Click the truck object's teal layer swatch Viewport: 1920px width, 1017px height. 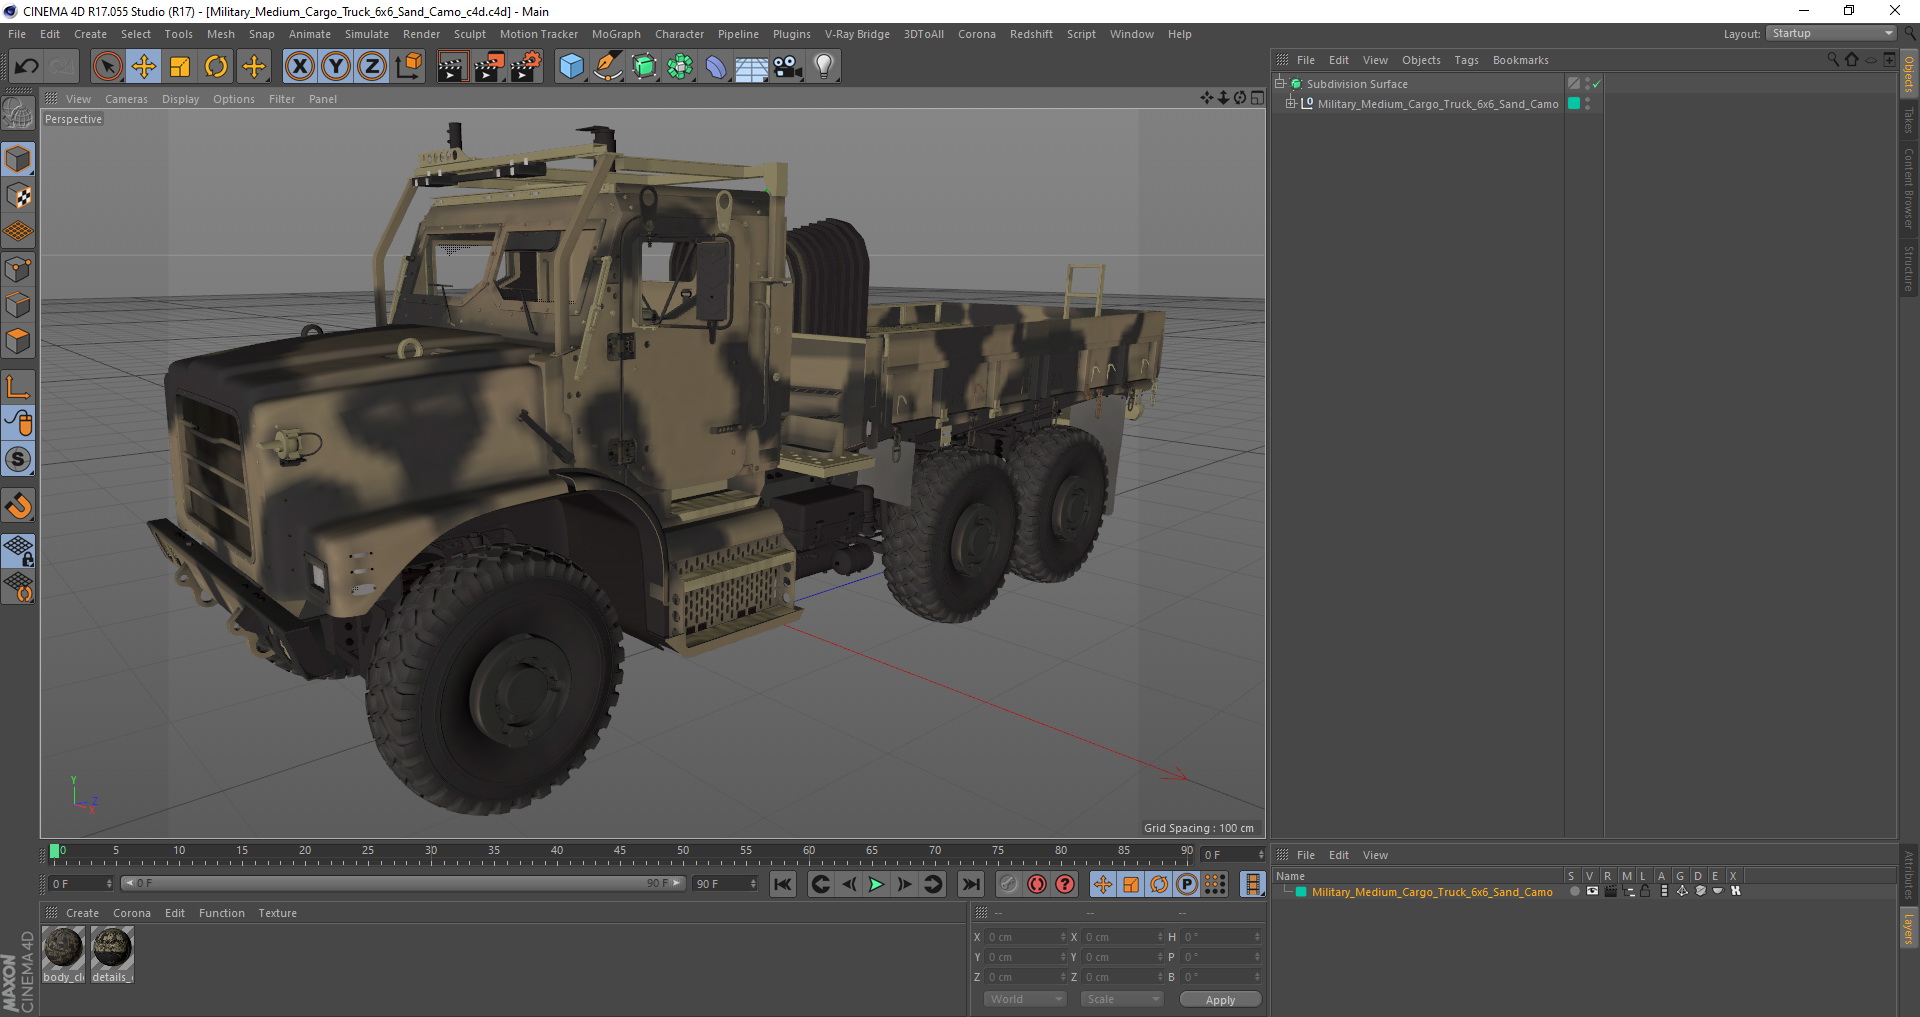click(x=1574, y=103)
